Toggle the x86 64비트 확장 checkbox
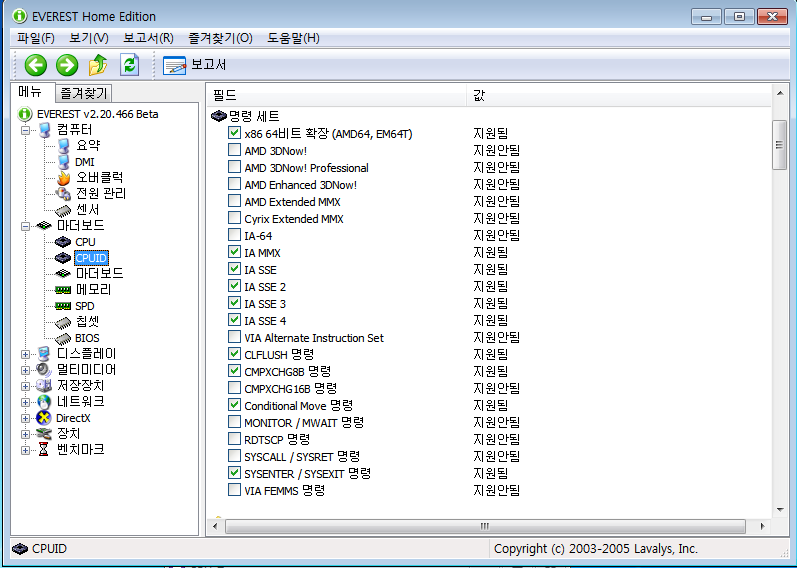Image resolution: width=797 pixels, height=568 pixels. pos(234,133)
